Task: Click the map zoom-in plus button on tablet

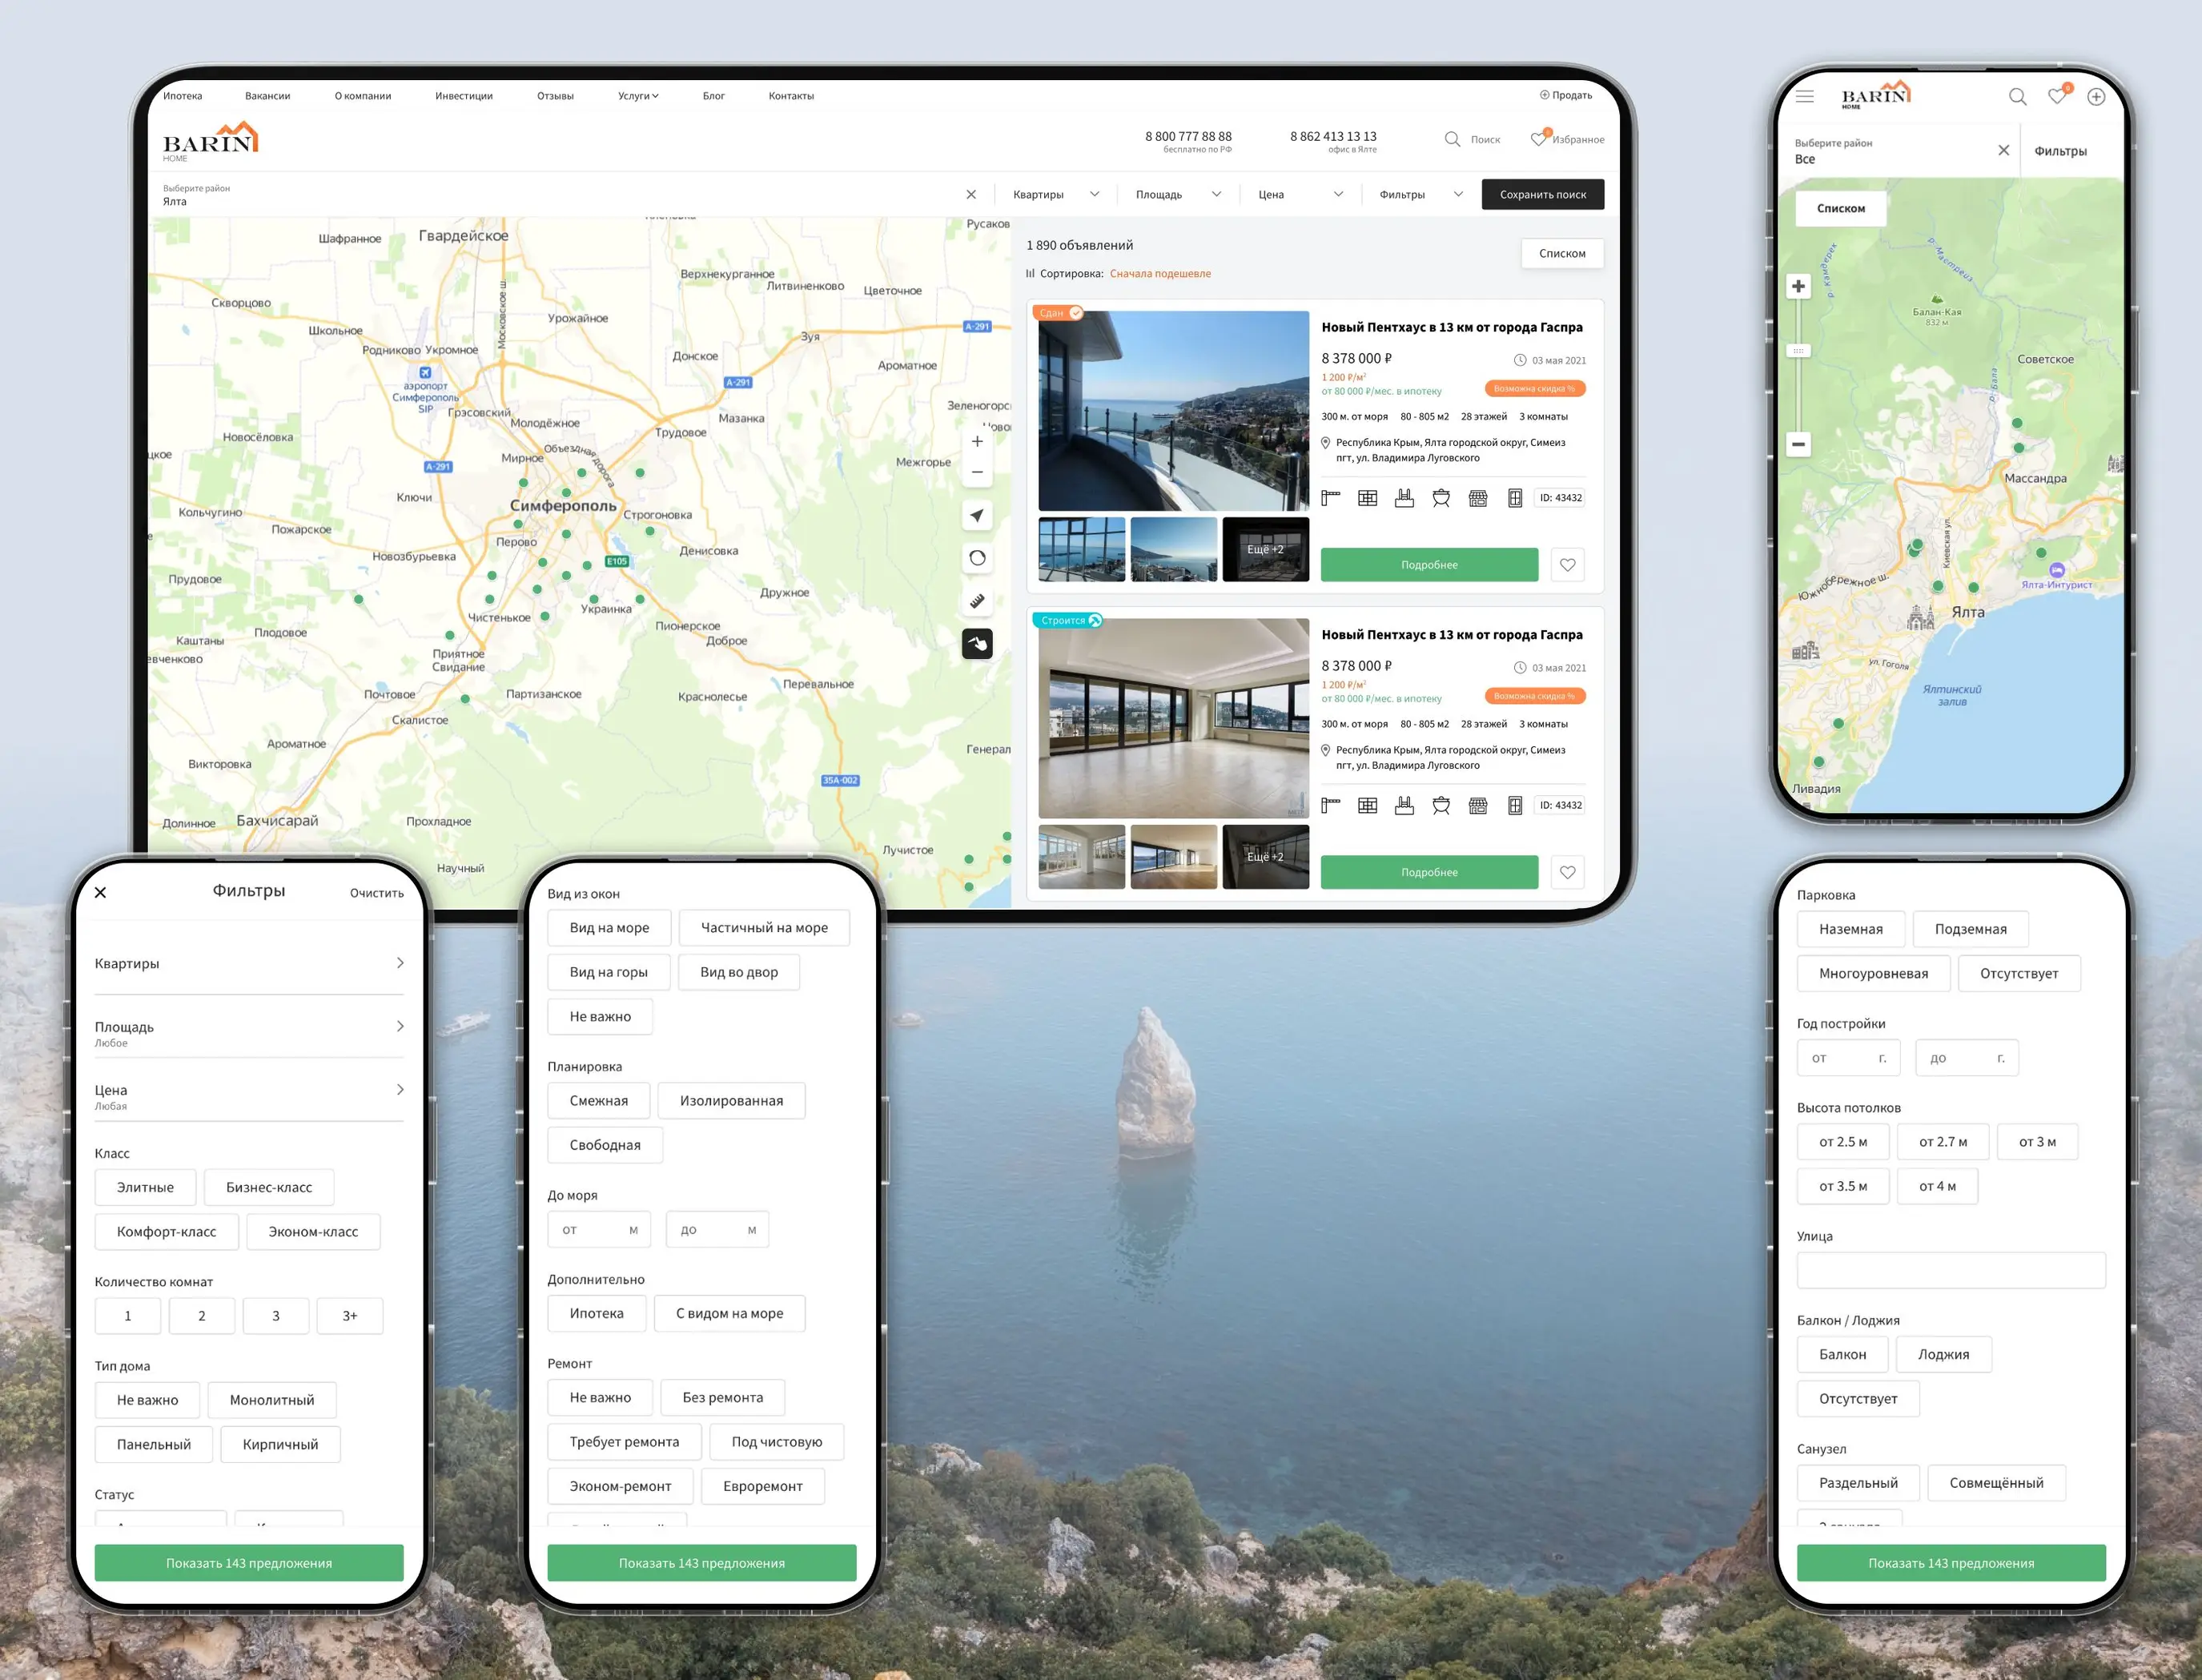Action: coord(977,441)
